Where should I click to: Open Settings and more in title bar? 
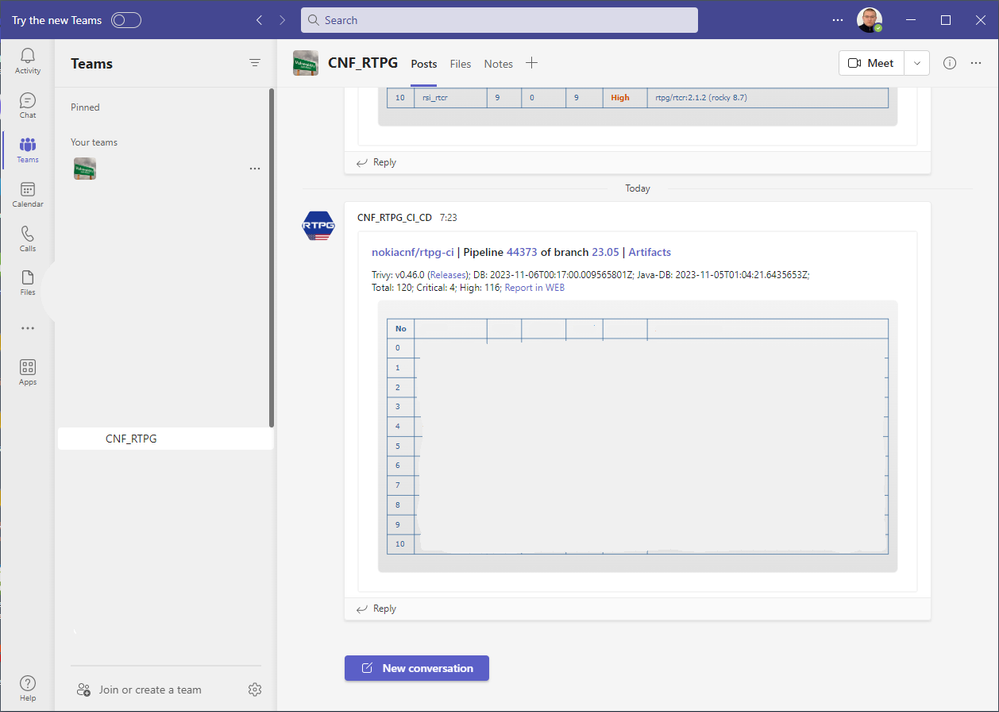tap(837, 20)
